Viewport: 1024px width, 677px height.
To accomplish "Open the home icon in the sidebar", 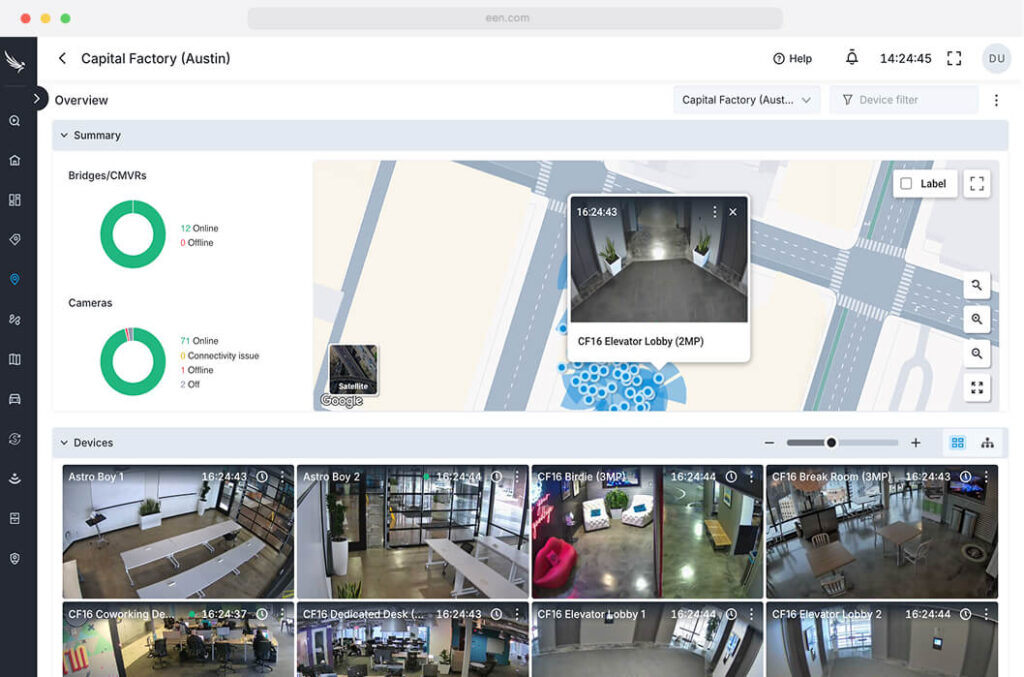I will (x=14, y=160).
